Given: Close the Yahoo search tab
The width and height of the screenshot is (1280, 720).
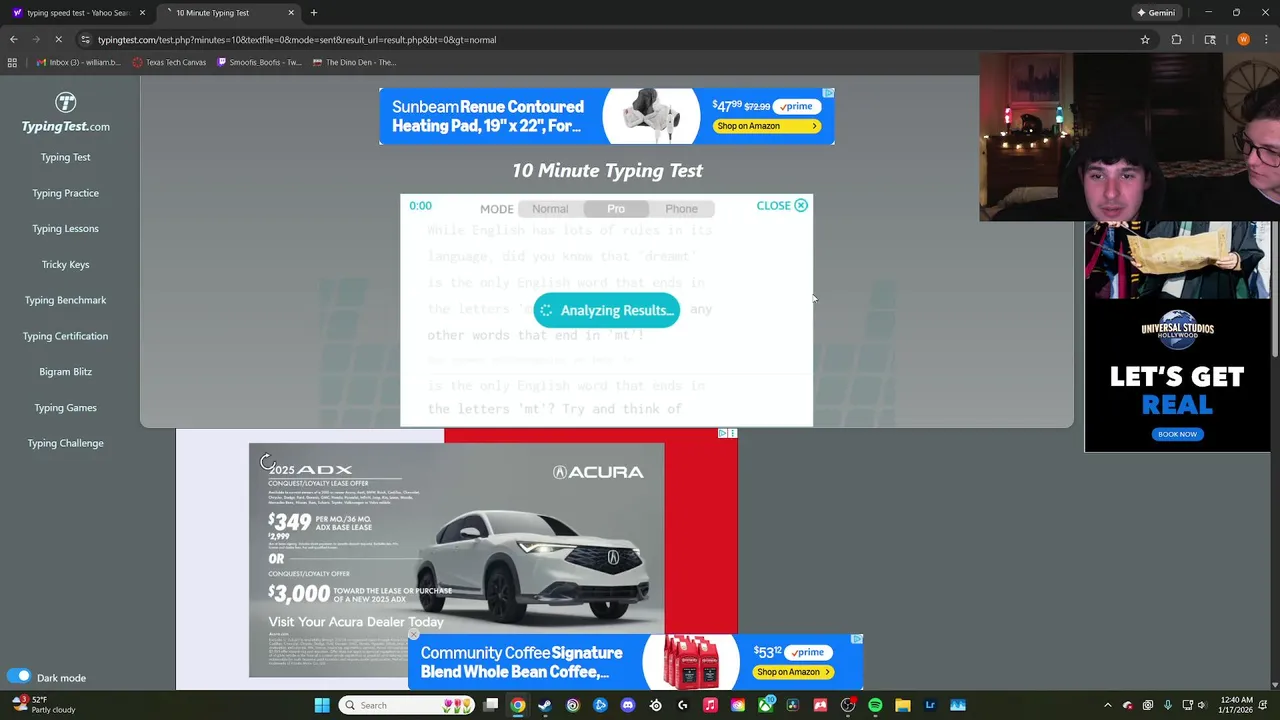Looking at the screenshot, I should click(142, 13).
